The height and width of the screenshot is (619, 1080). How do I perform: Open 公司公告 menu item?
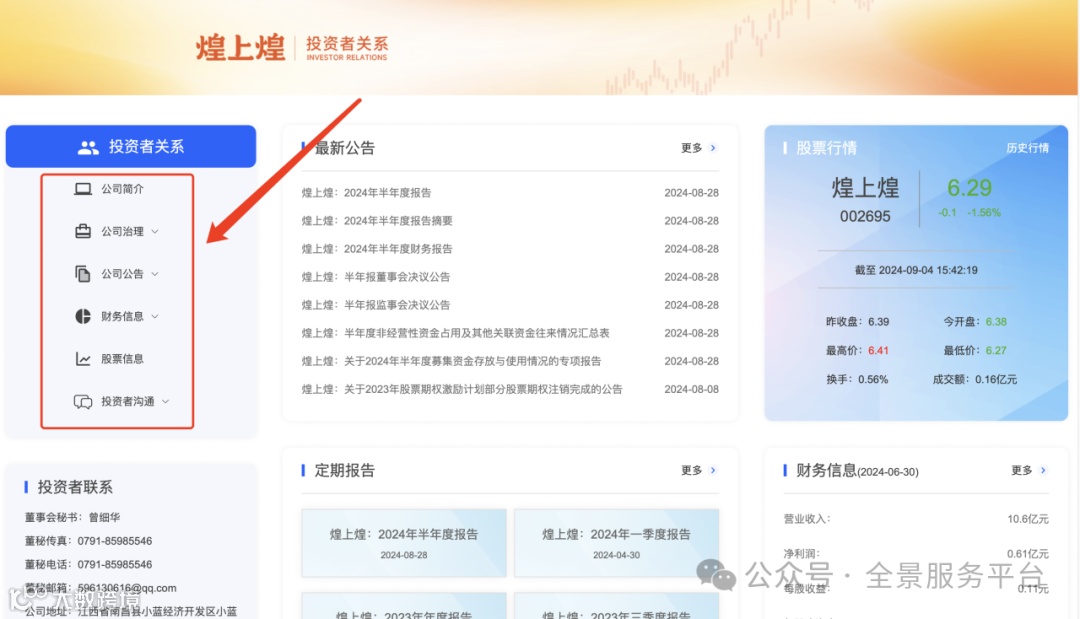(x=123, y=274)
